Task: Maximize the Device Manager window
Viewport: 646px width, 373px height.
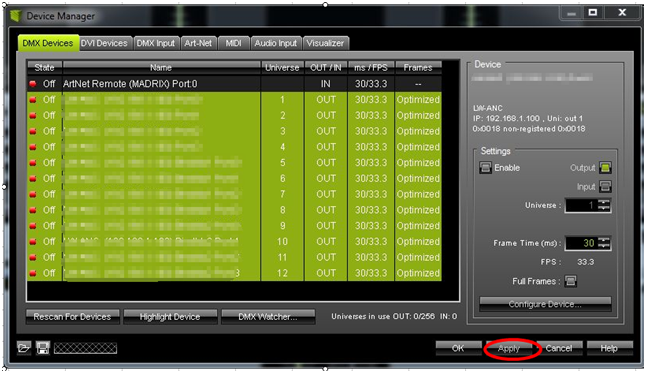Action: click(593, 13)
